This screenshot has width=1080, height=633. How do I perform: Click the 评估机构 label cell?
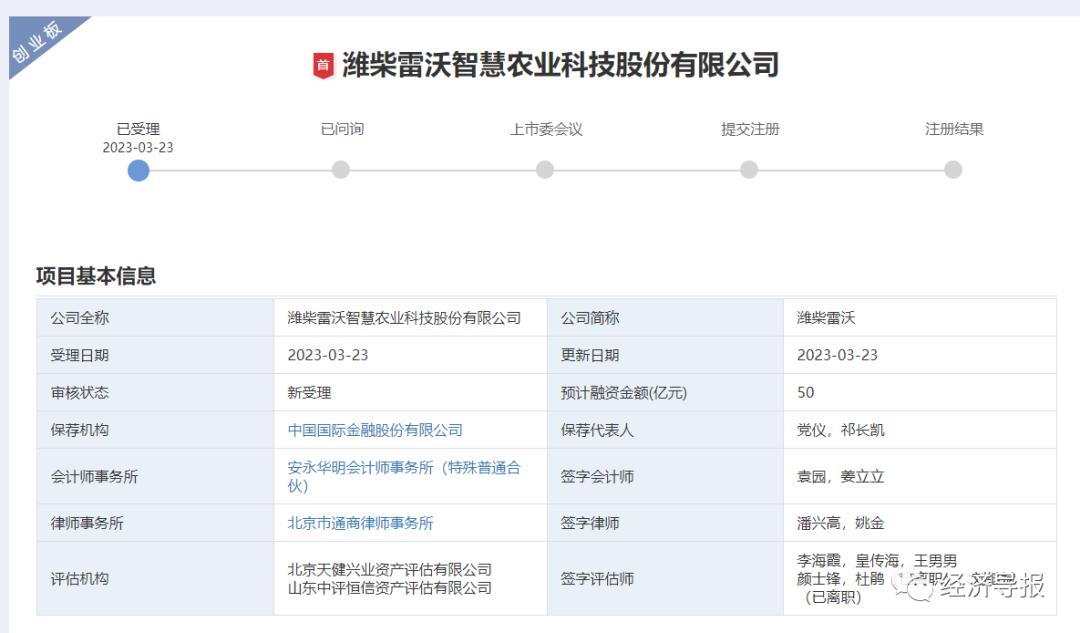156,579
